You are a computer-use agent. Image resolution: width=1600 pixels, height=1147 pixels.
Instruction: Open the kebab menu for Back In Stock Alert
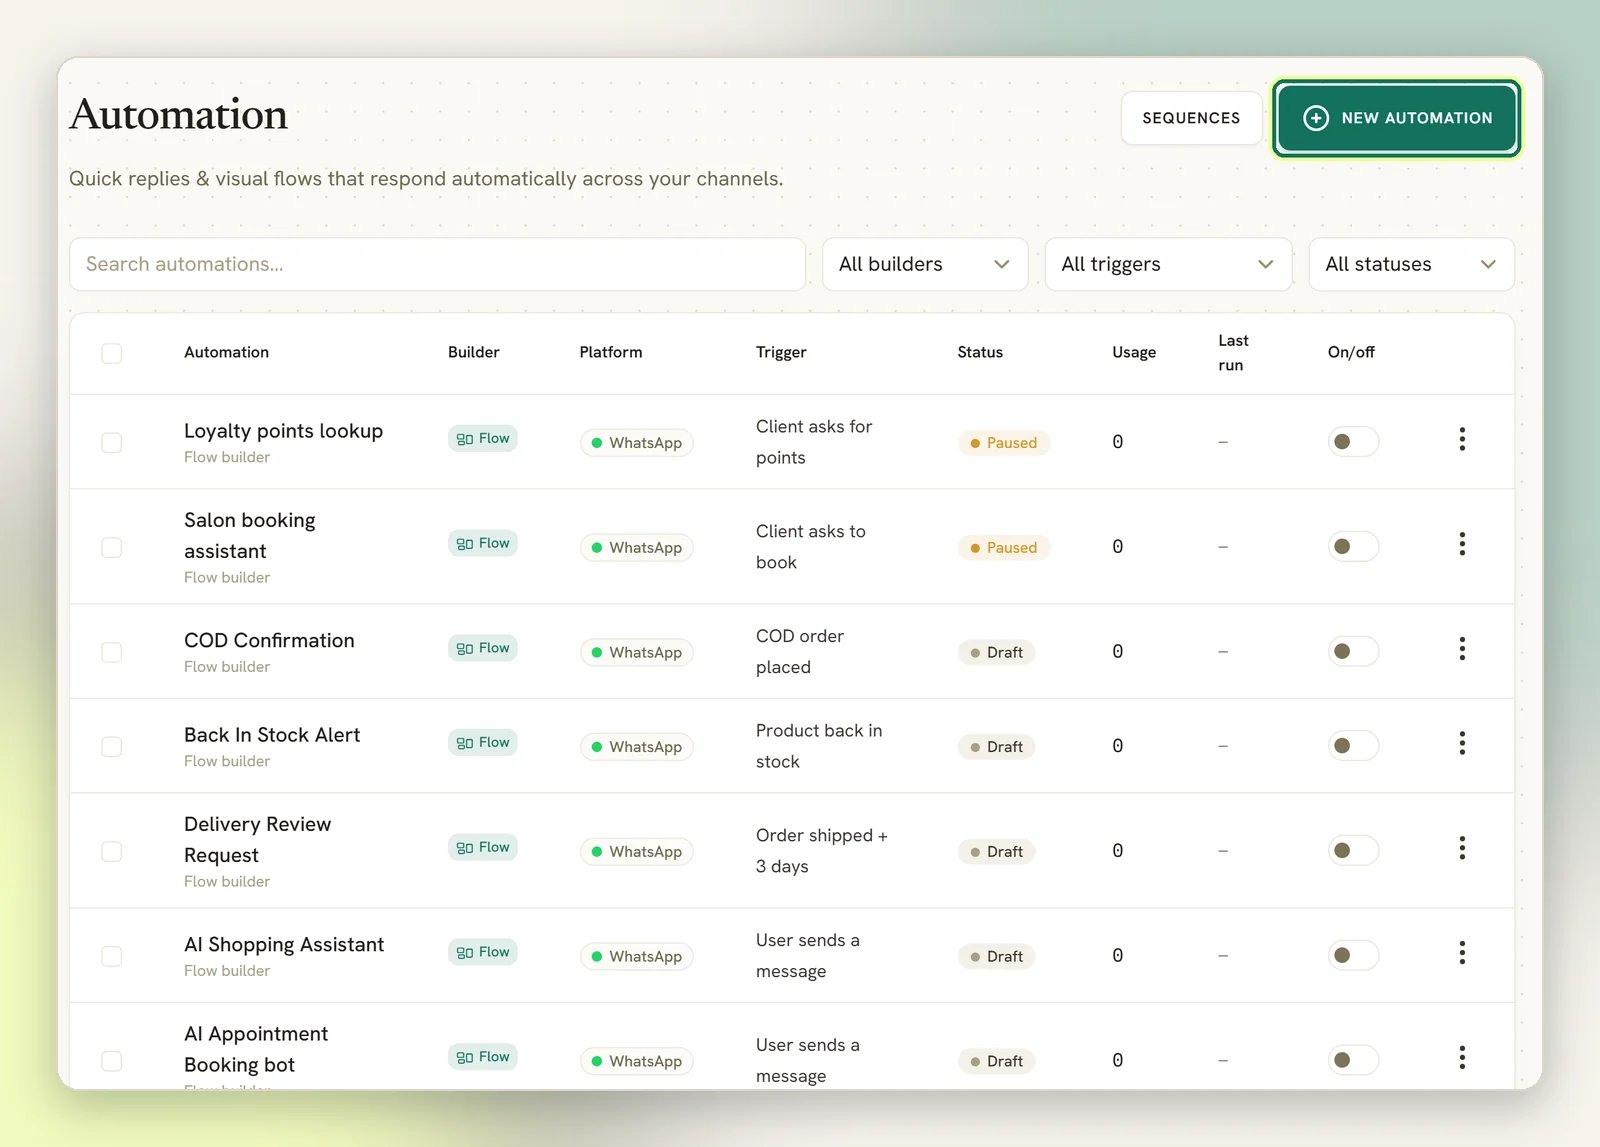(1462, 743)
